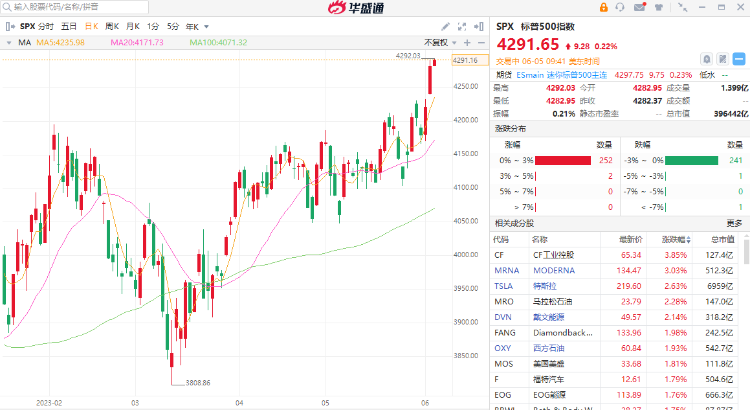Click the 4291.16 current price axis label
The image size is (750, 410).
tap(470, 60)
